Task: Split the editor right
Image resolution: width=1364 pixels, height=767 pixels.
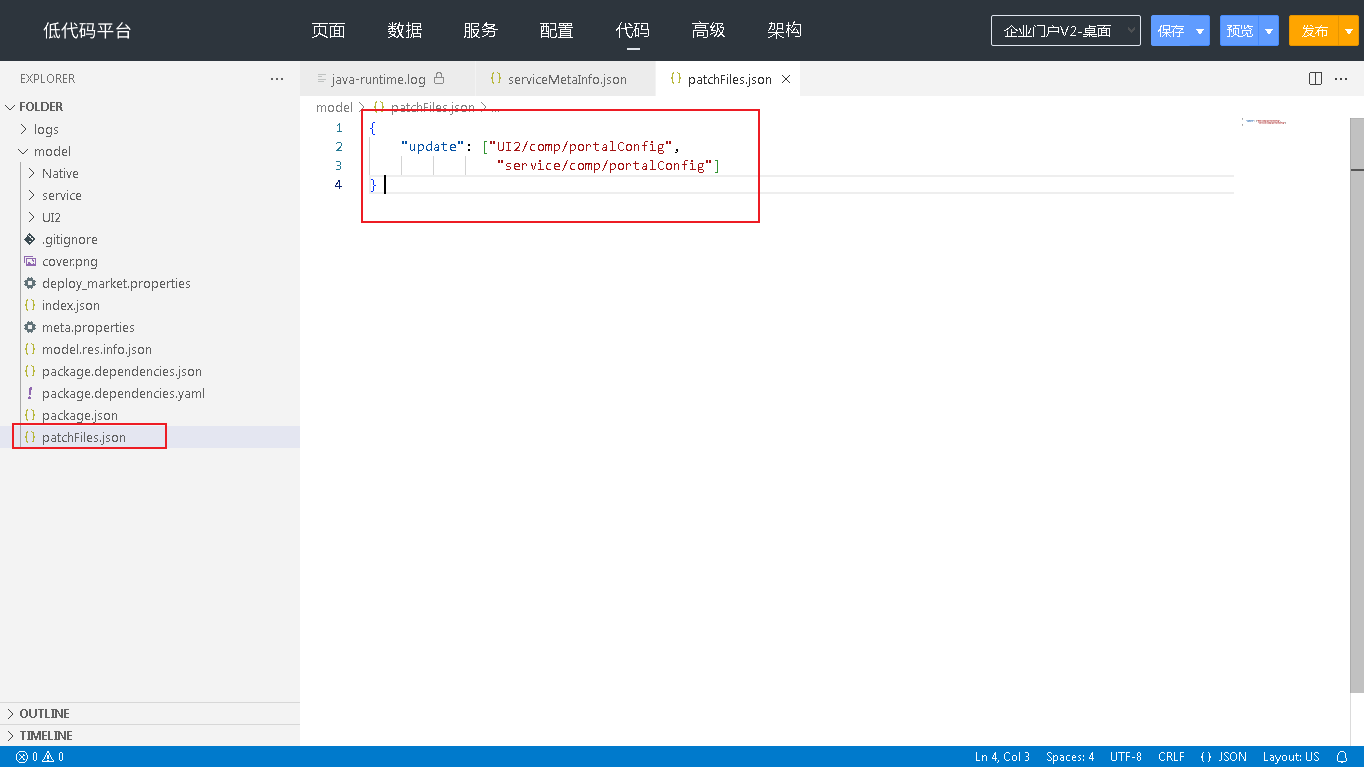Action: 1316,79
